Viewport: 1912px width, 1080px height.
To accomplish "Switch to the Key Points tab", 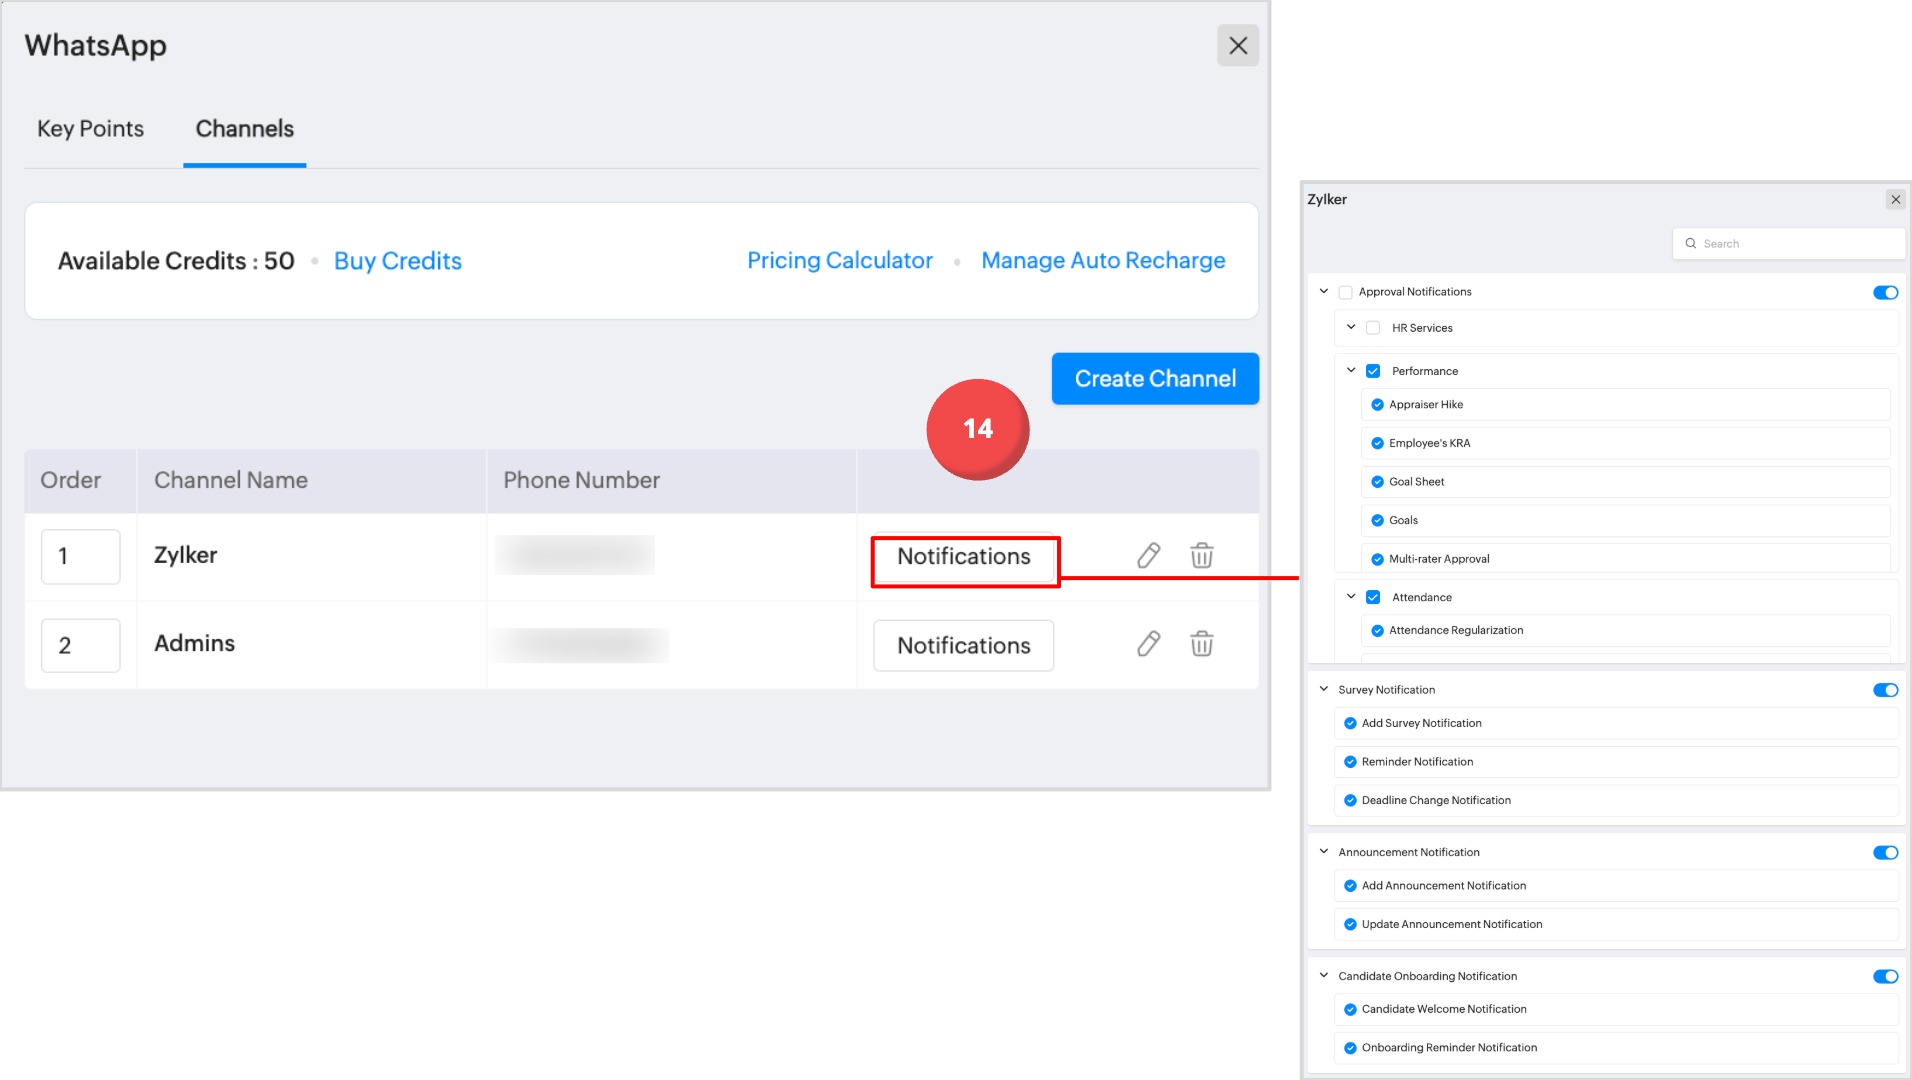I will 90,129.
